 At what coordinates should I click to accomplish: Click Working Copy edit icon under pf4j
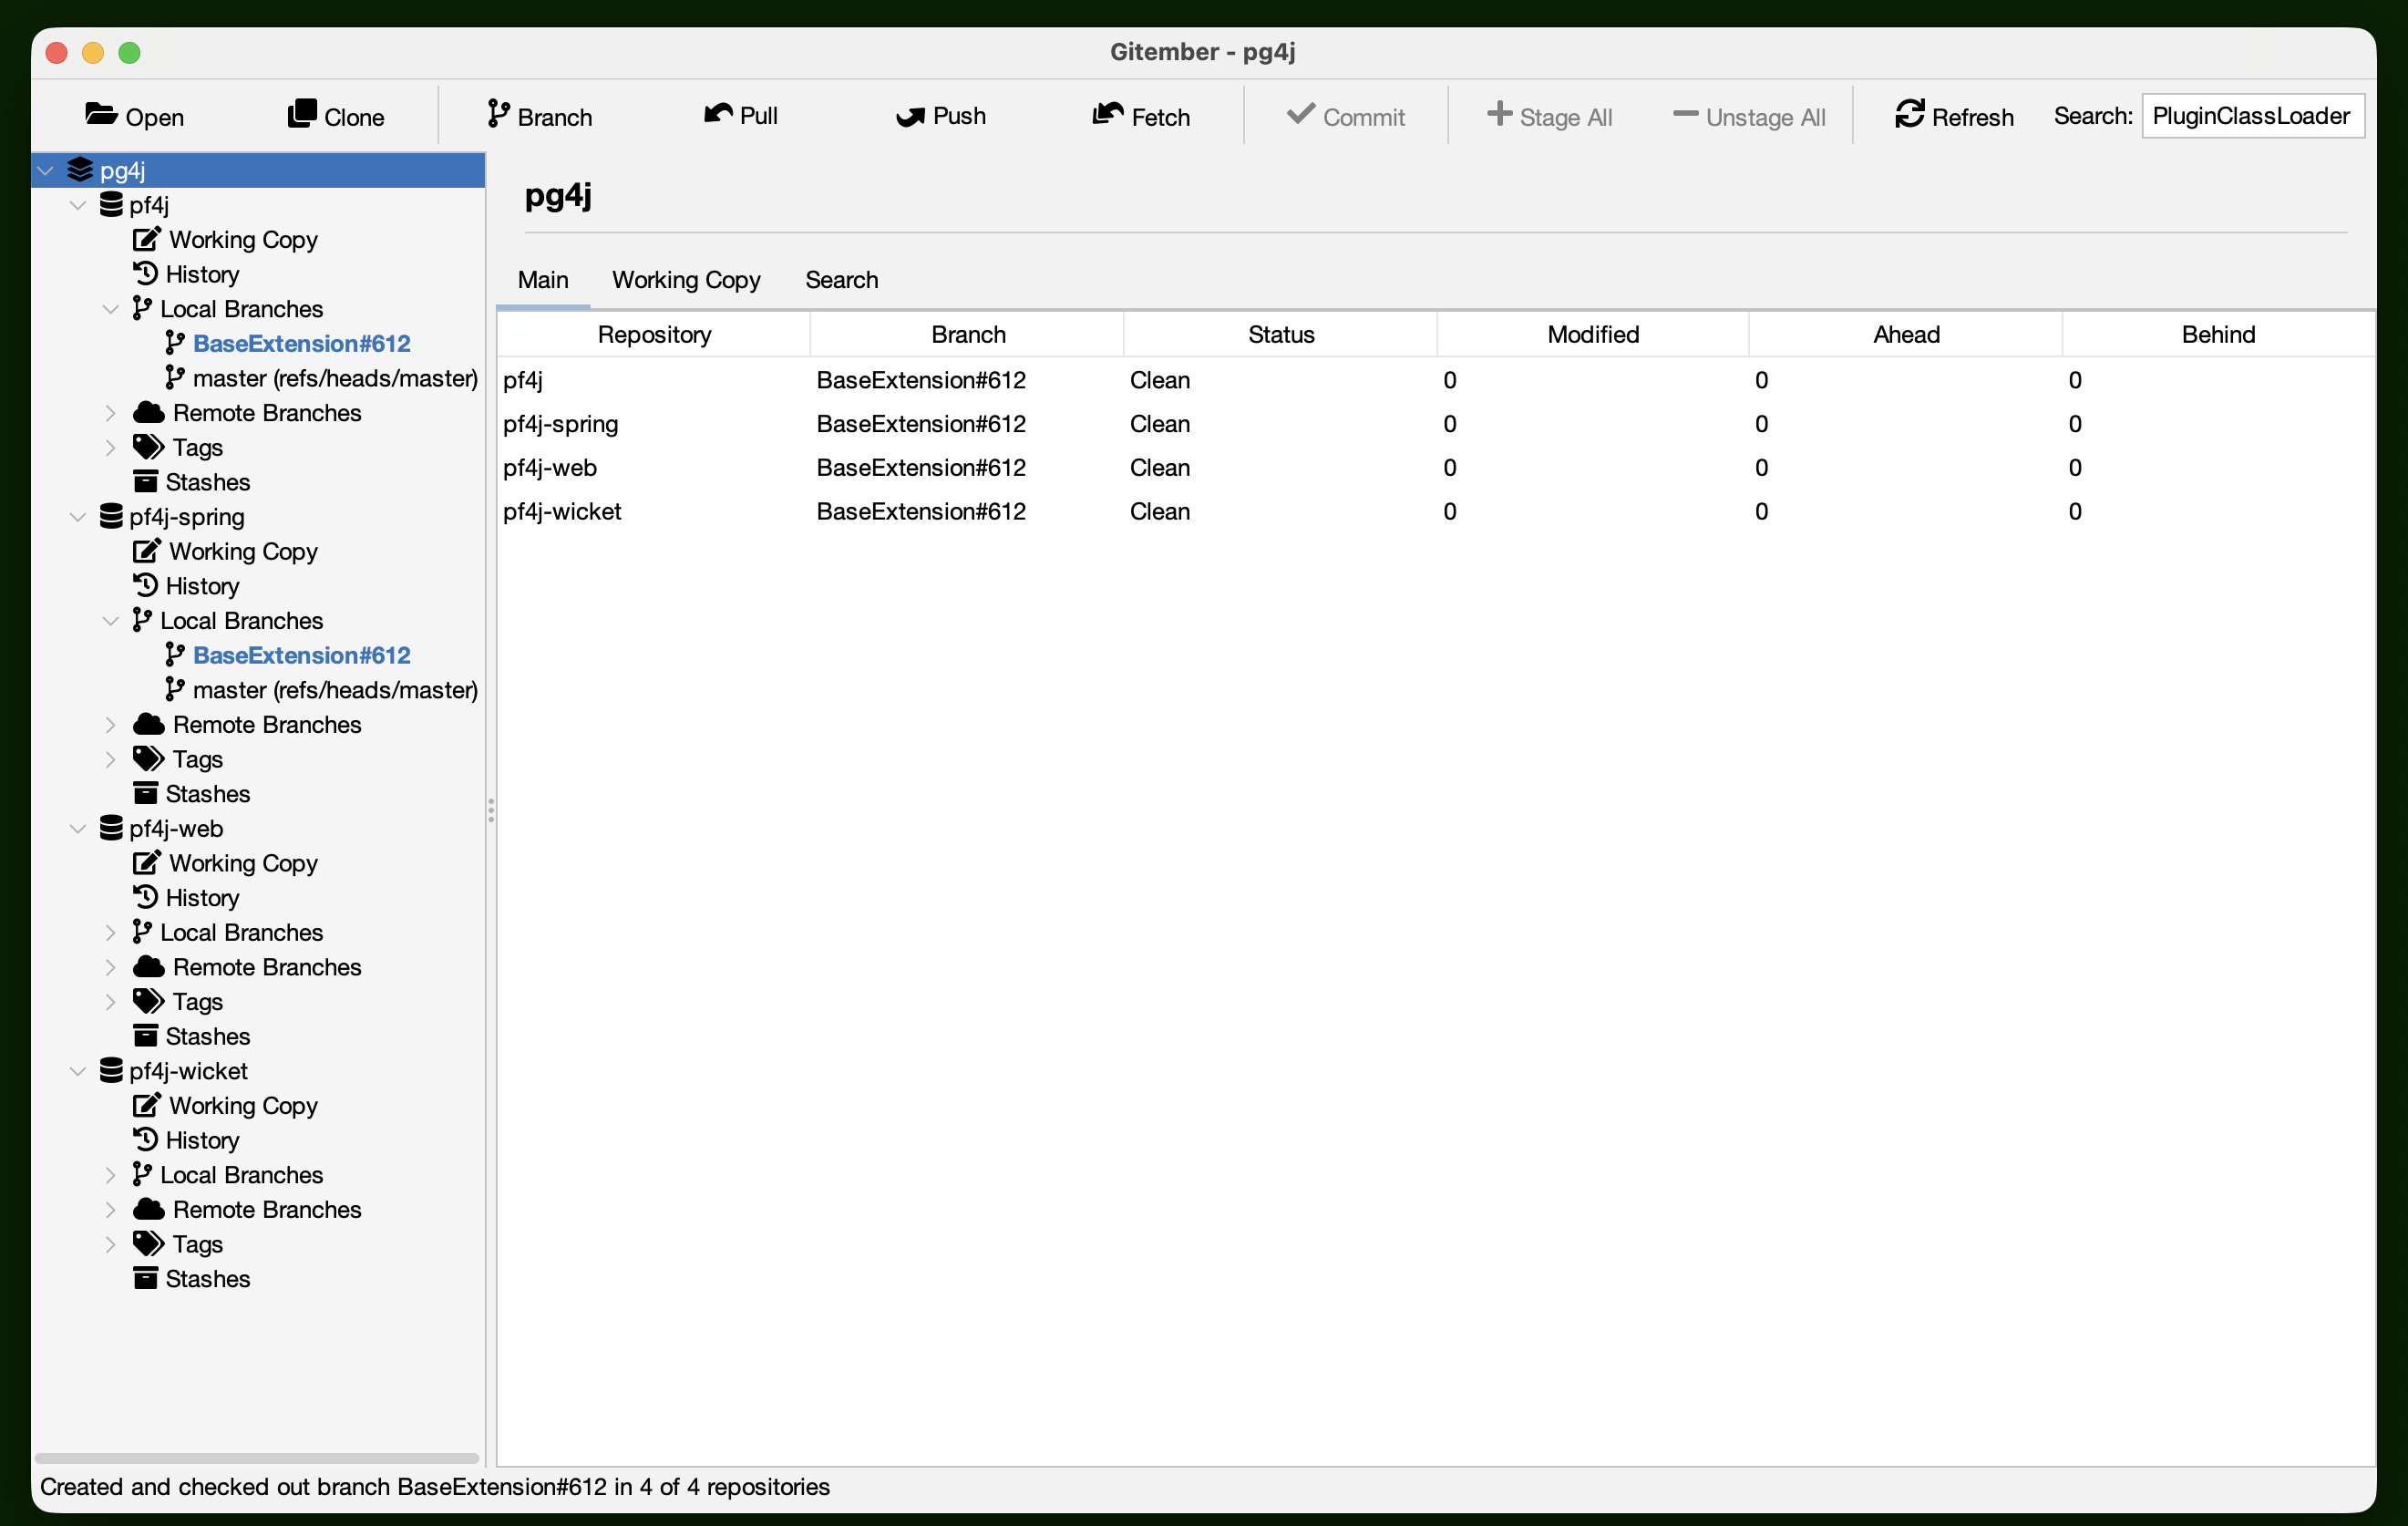click(x=146, y=239)
